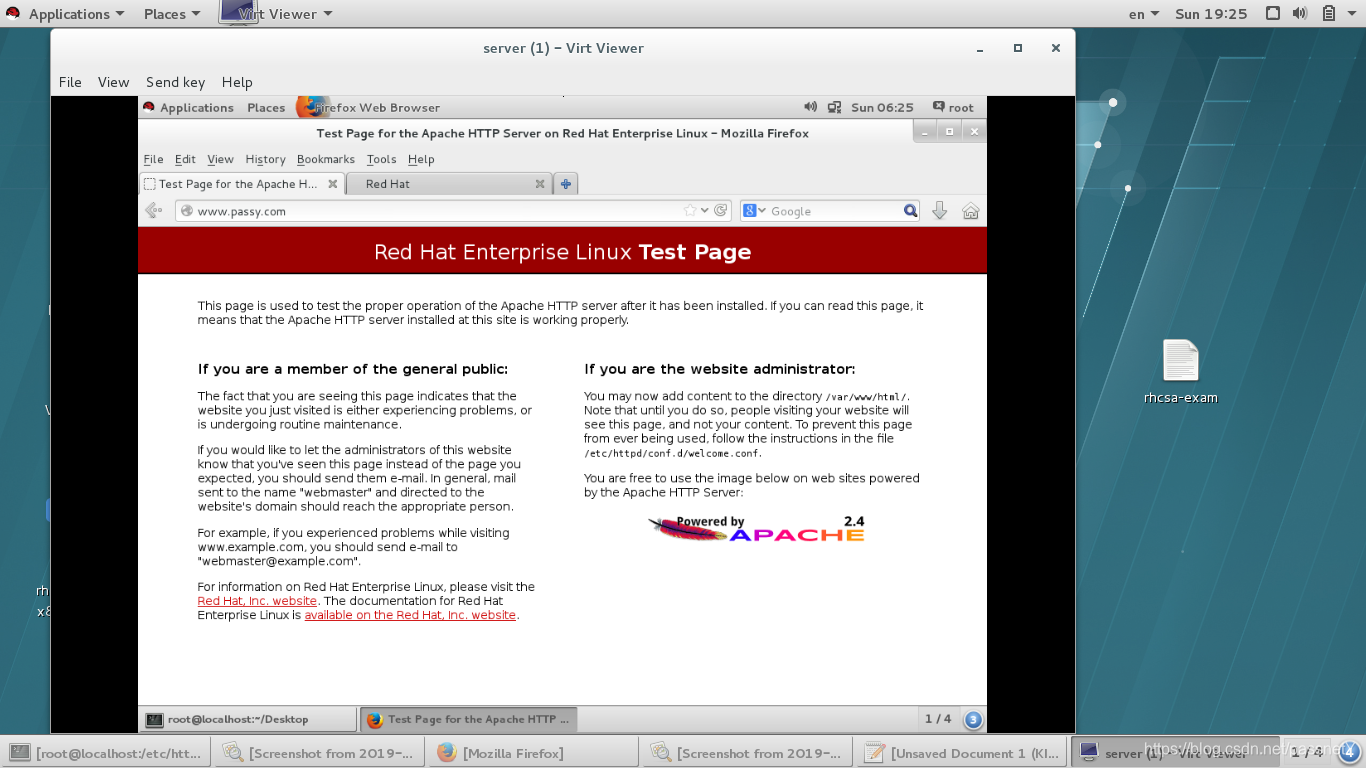Open Firefox Help menu

[x=421, y=159]
